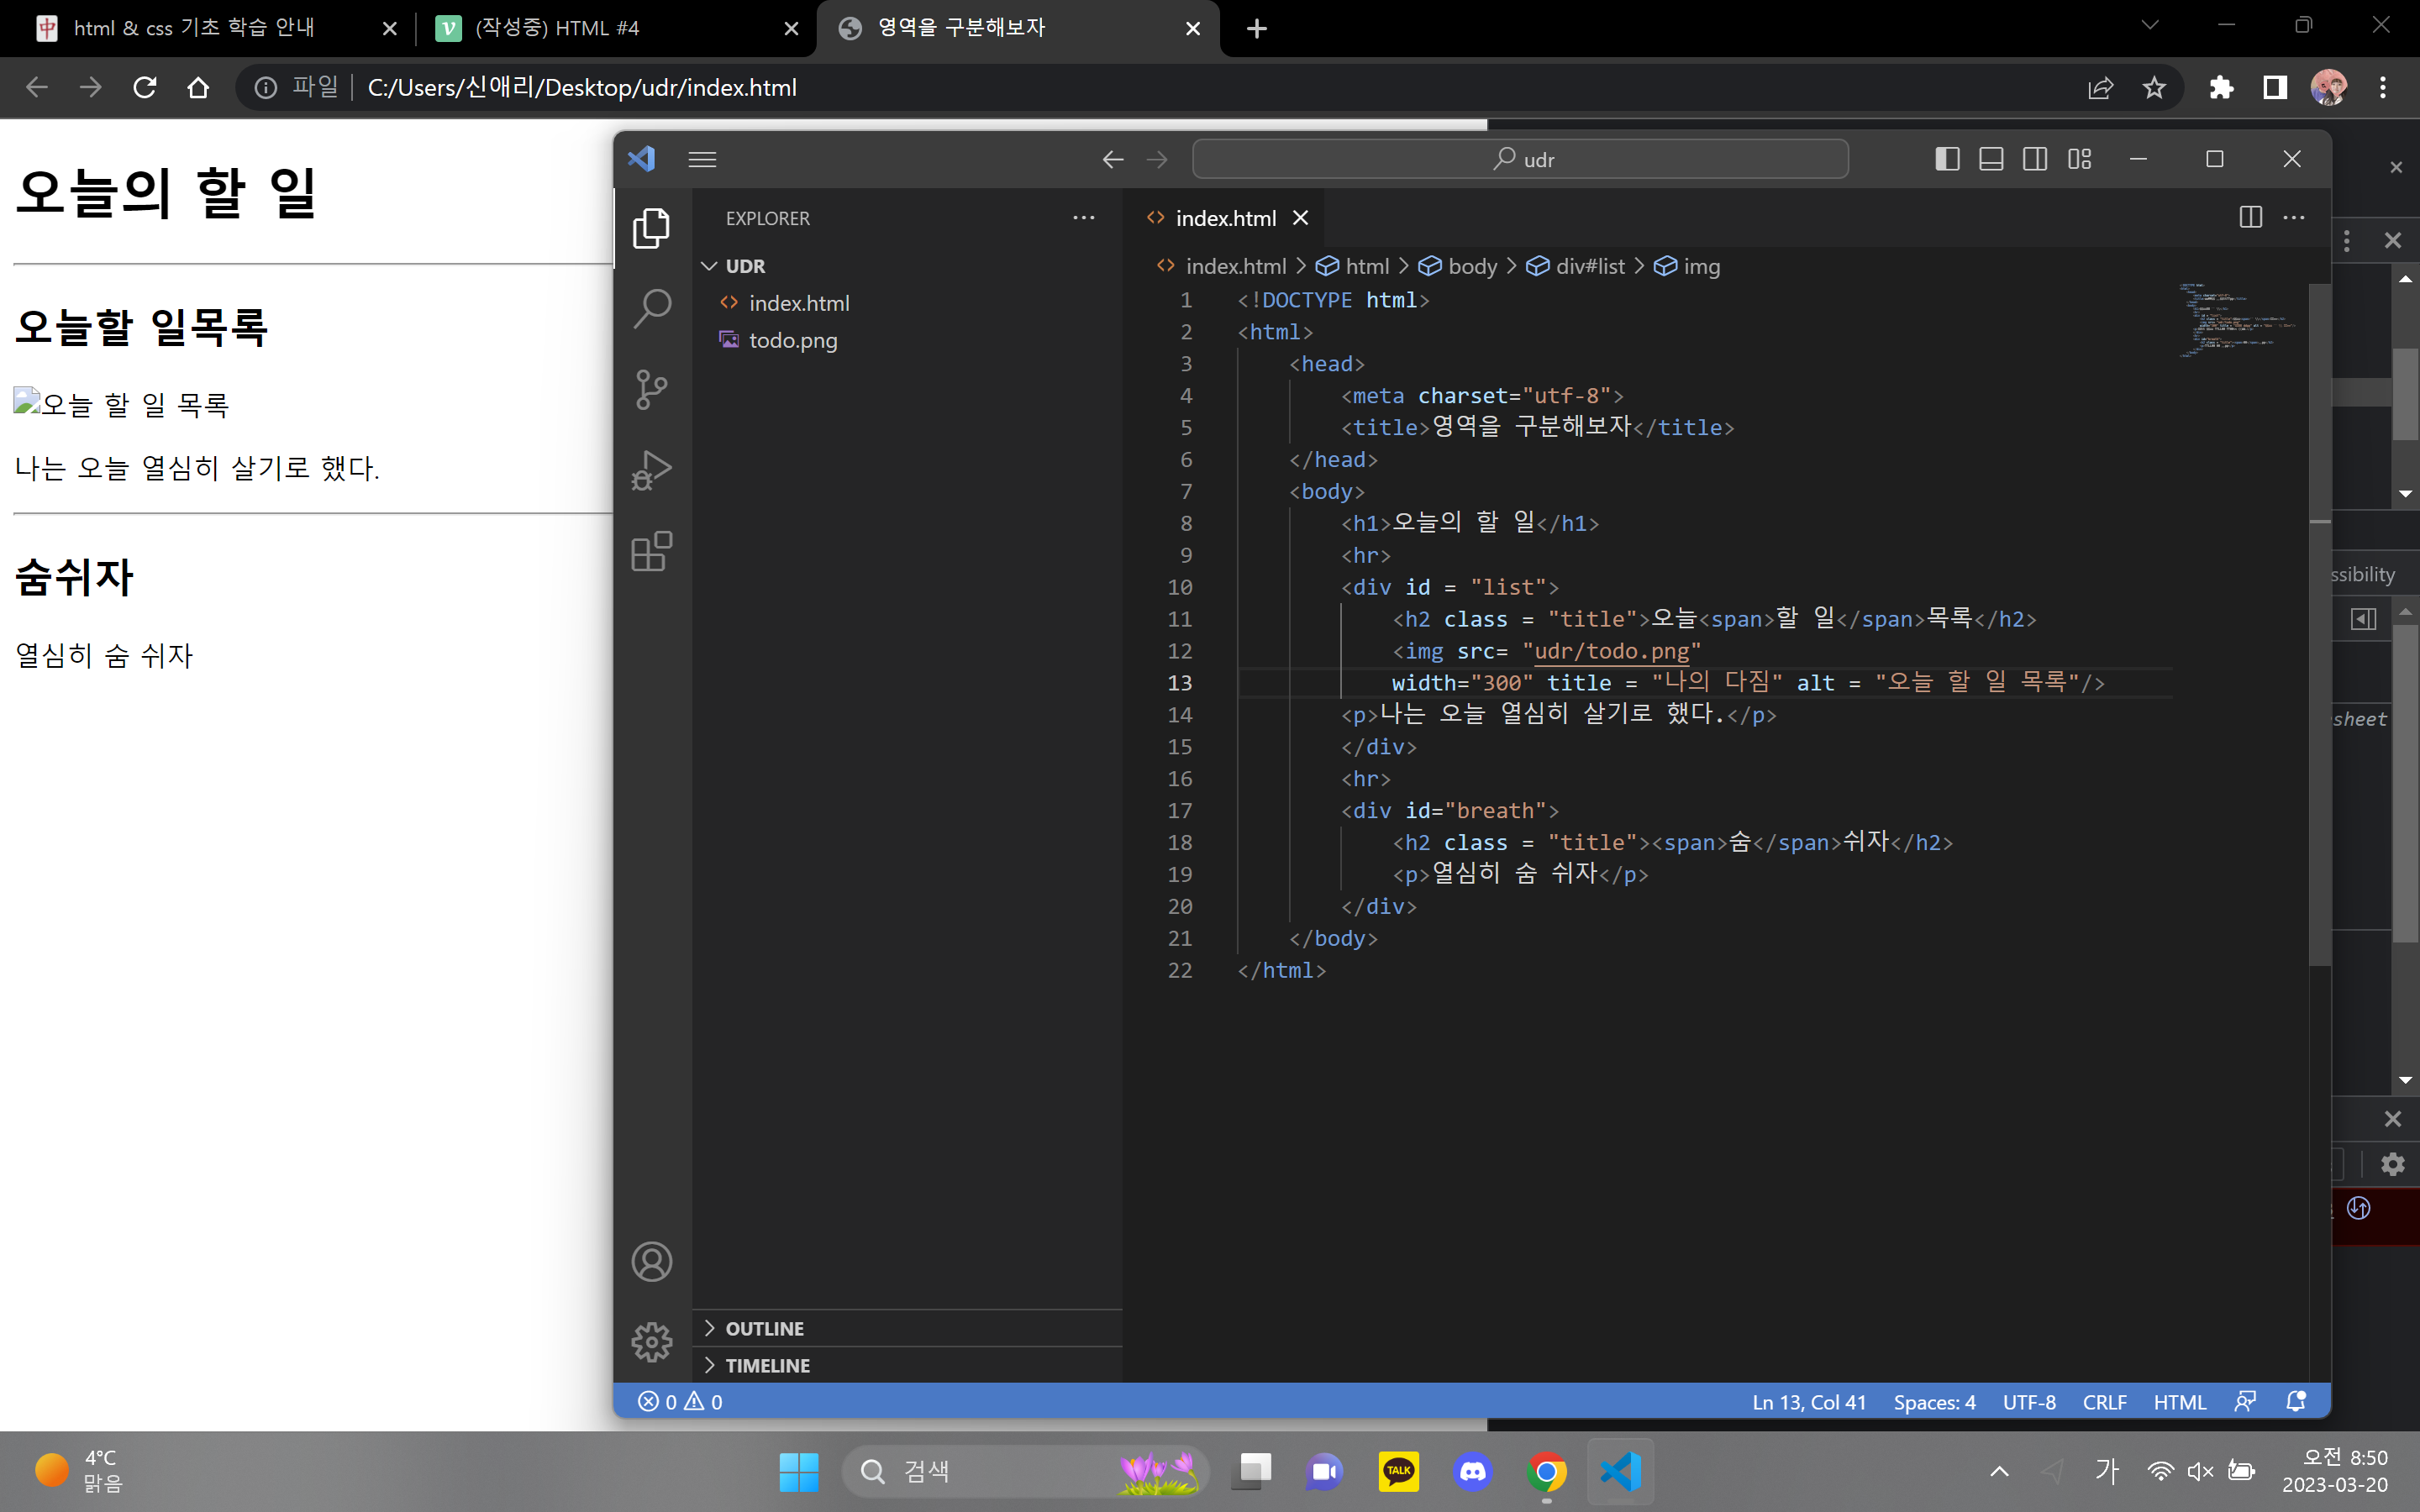This screenshot has width=2420, height=1512.
Task: Open the Search view in activity bar
Action: pos(651,309)
